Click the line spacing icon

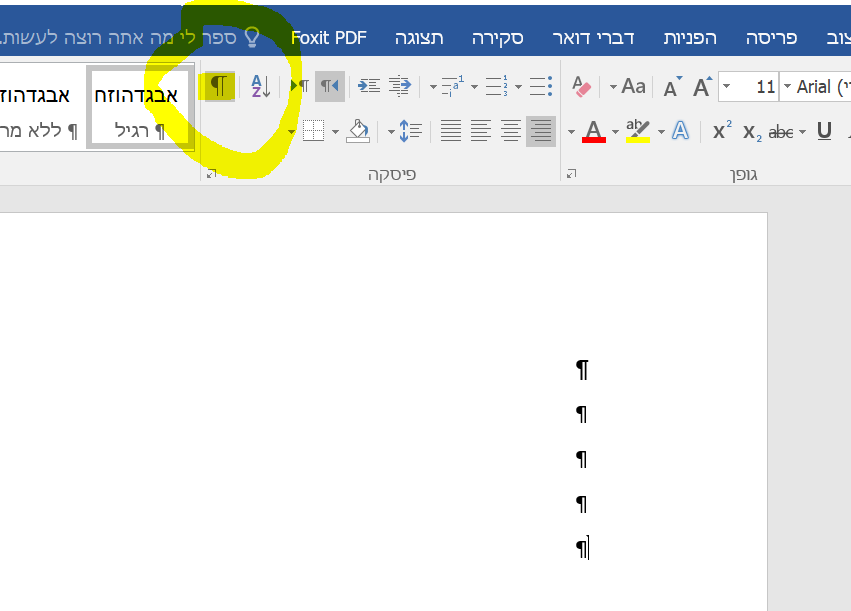[x=411, y=131]
